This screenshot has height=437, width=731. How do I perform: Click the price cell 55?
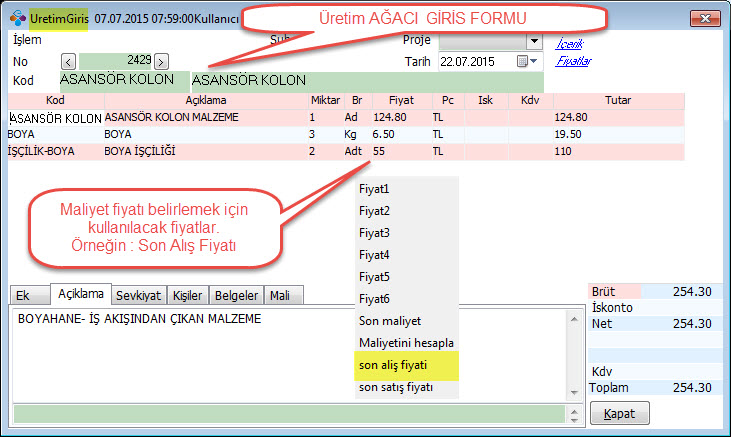click(401, 151)
